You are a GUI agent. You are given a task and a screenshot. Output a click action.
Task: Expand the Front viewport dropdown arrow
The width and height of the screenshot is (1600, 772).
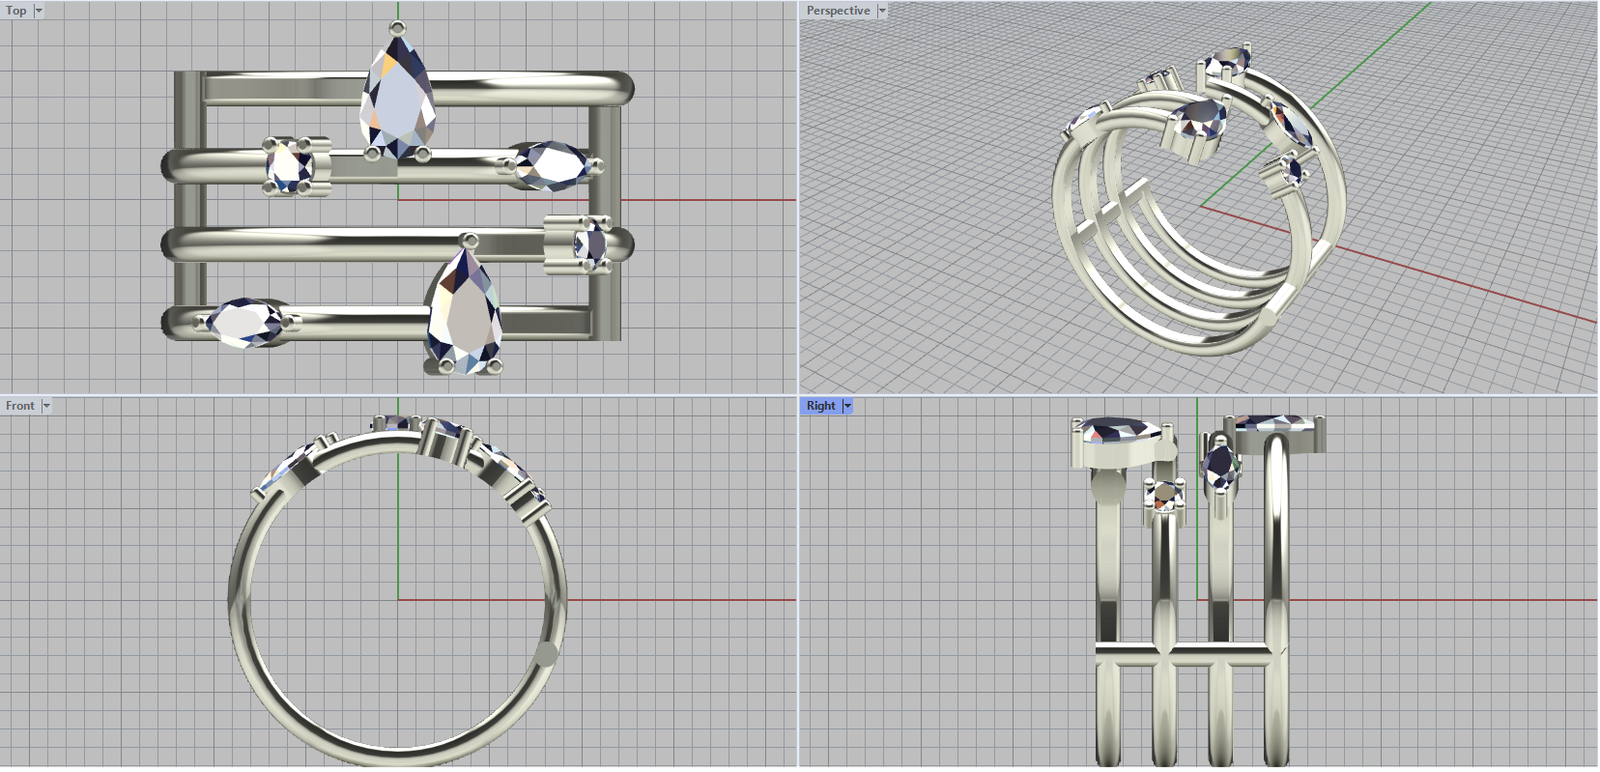pos(46,405)
